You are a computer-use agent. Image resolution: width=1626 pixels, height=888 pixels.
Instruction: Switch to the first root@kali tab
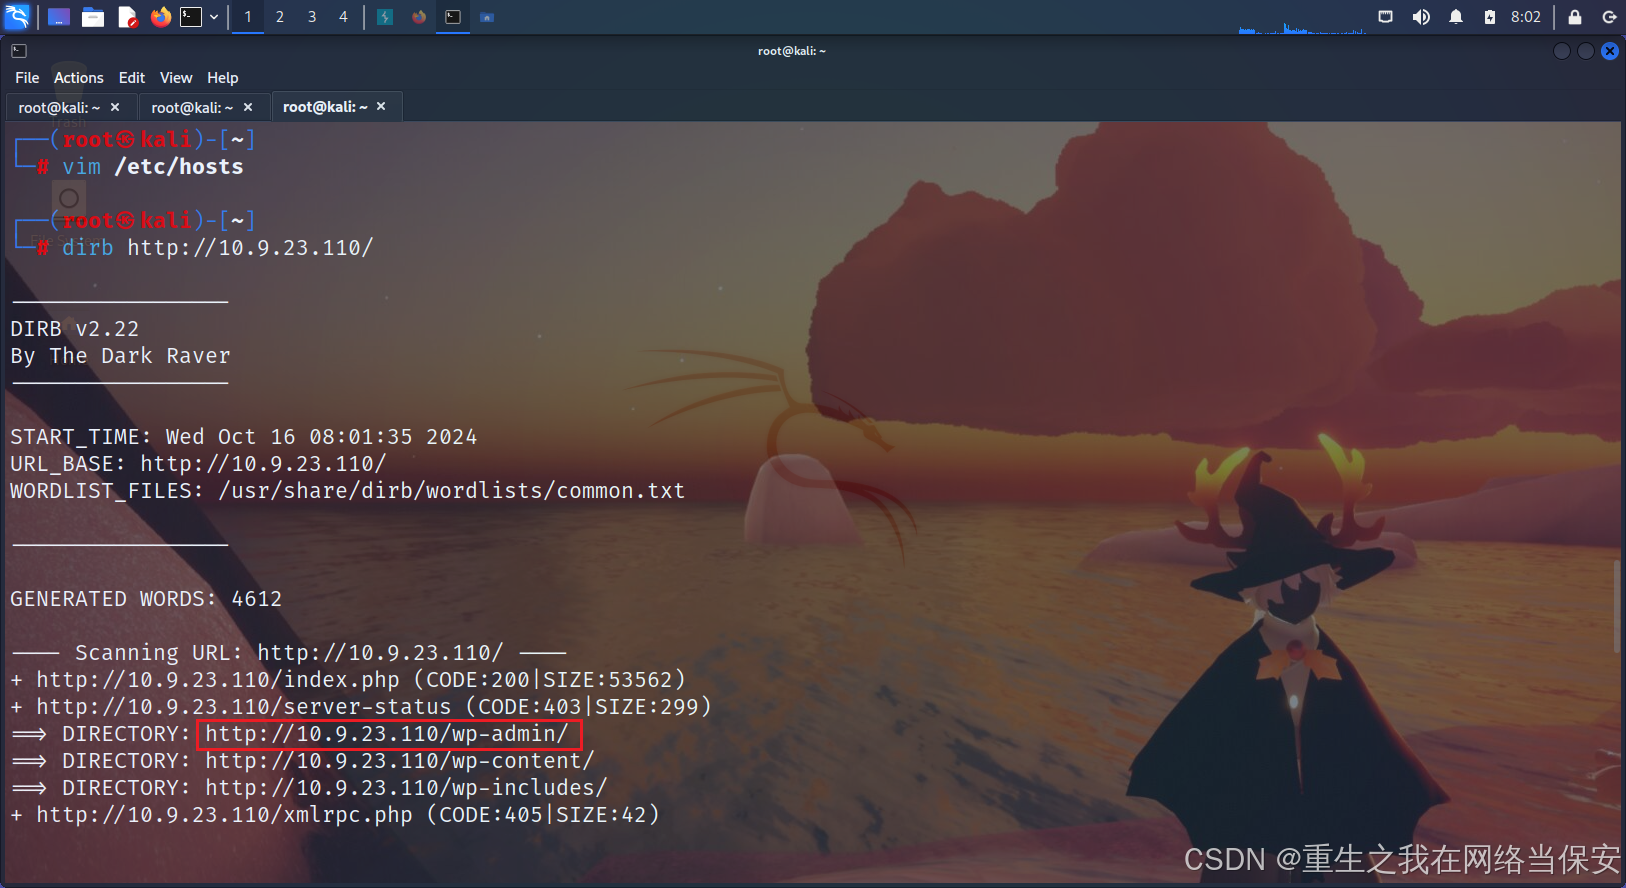pos(70,107)
